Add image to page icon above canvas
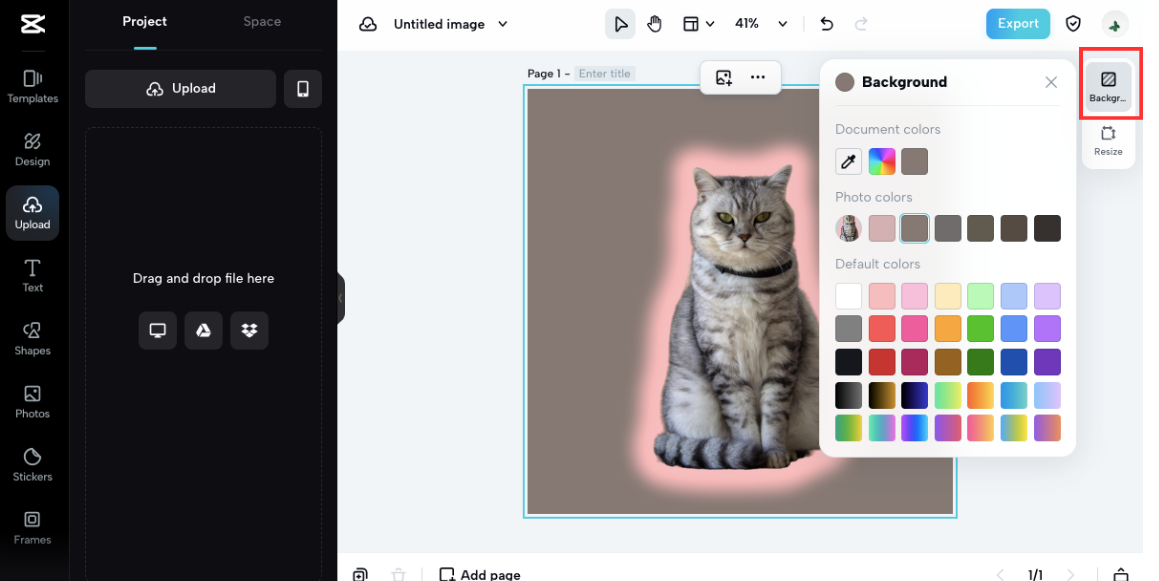The height and width of the screenshot is (581, 1159). (724, 77)
